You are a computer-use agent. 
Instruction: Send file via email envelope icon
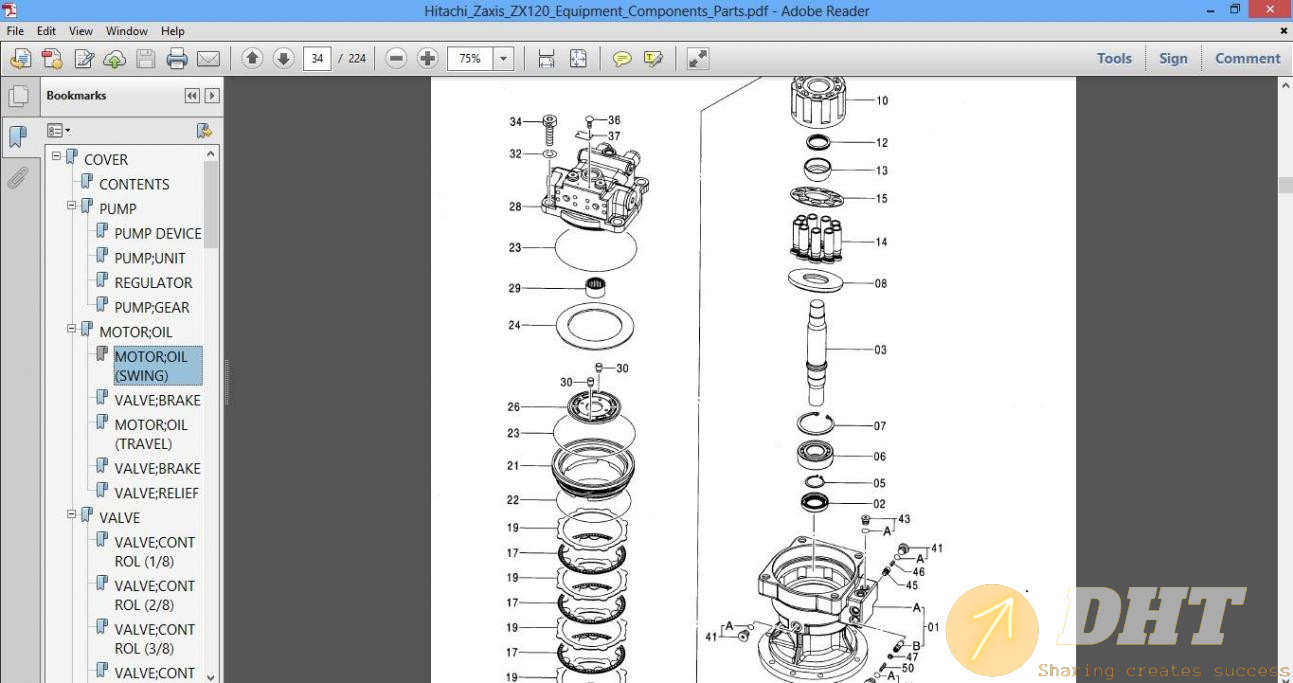point(208,59)
